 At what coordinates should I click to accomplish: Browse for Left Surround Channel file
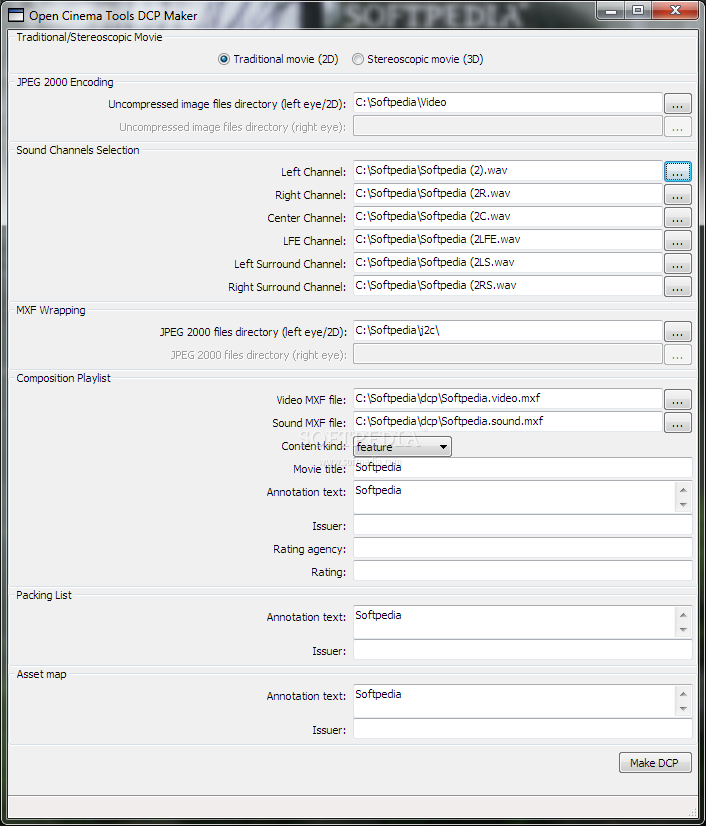pyautogui.click(x=678, y=264)
